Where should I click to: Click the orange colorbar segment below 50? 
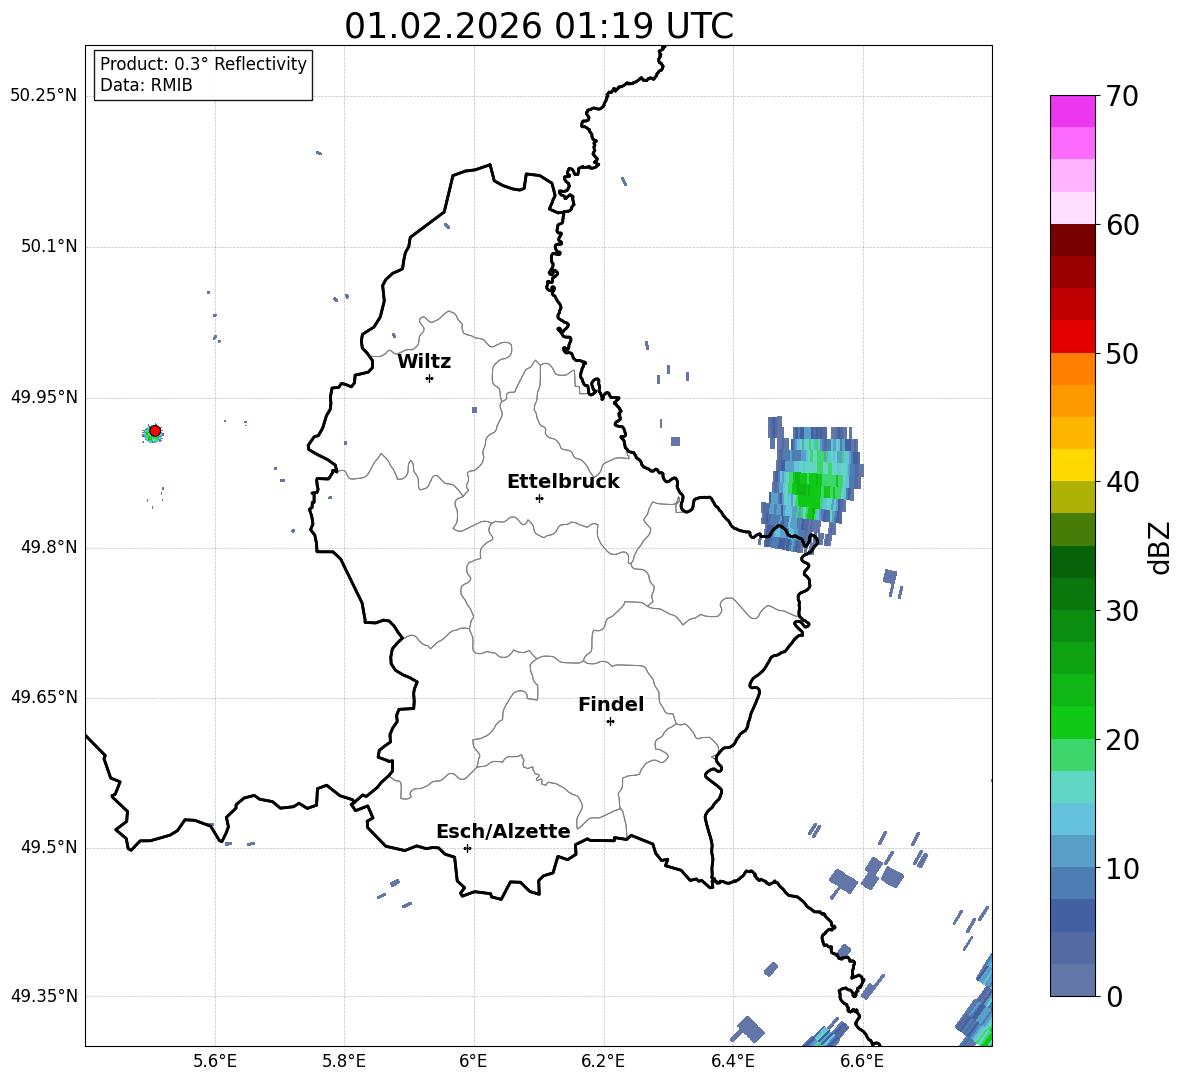(x=1072, y=368)
